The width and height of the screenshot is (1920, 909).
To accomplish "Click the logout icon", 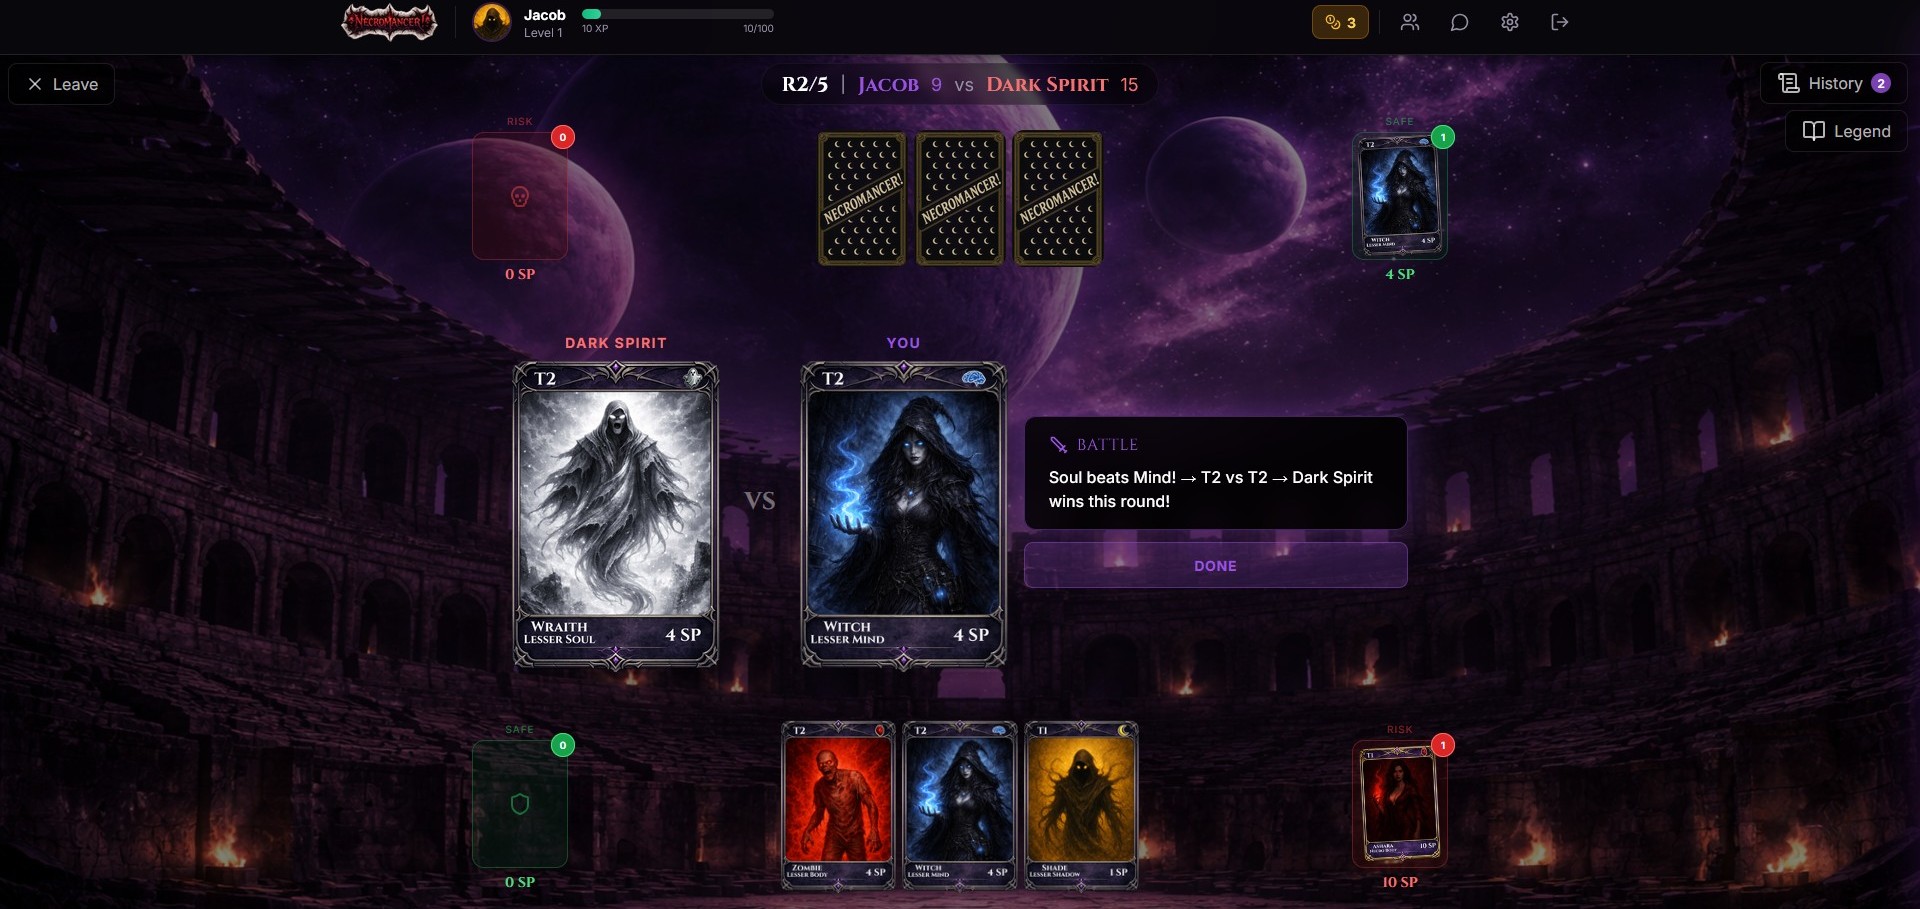I will point(1560,22).
